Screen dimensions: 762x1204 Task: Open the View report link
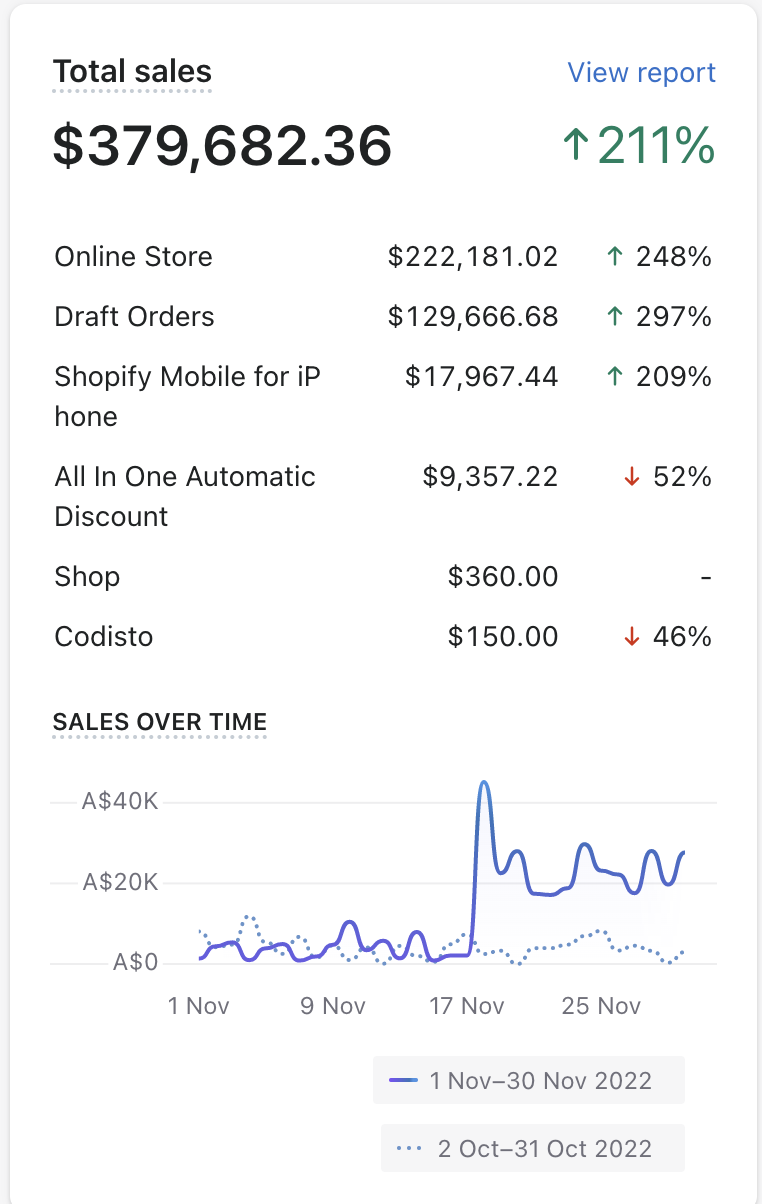point(641,73)
